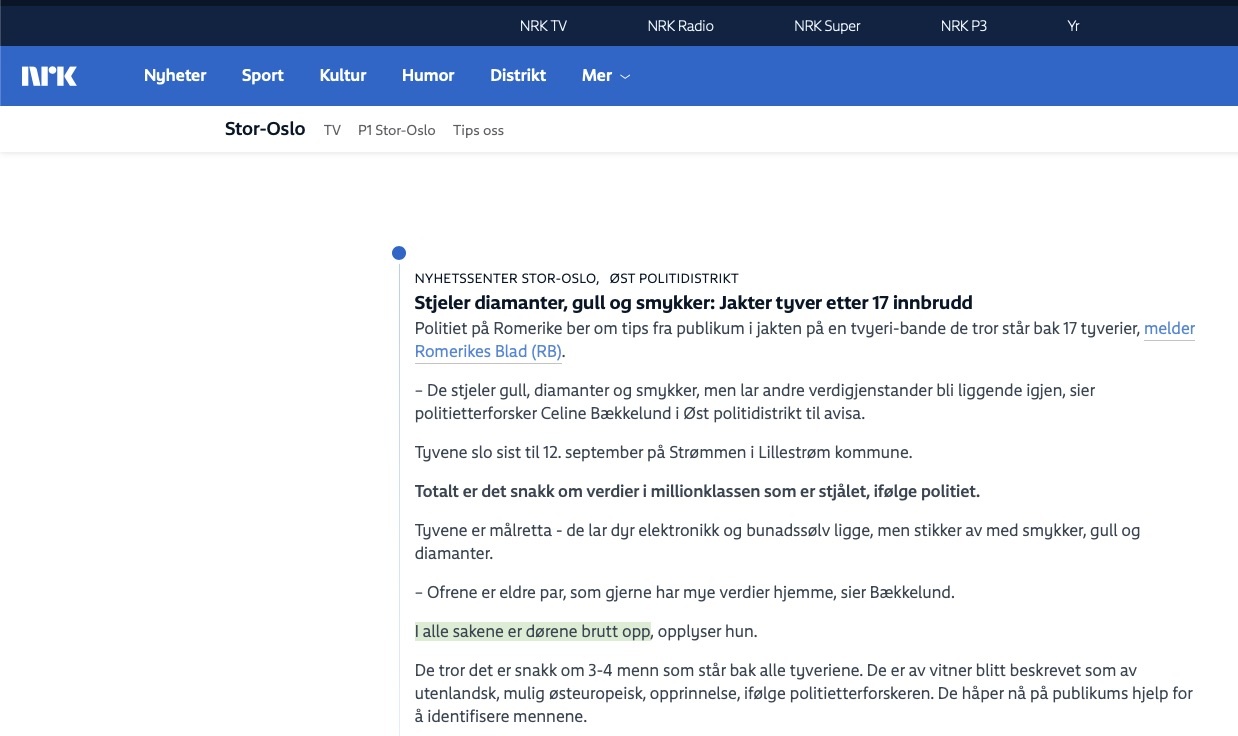
Task: Open the Romerikes Blad (RB) source link
Action: pyautogui.click(x=488, y=351)
